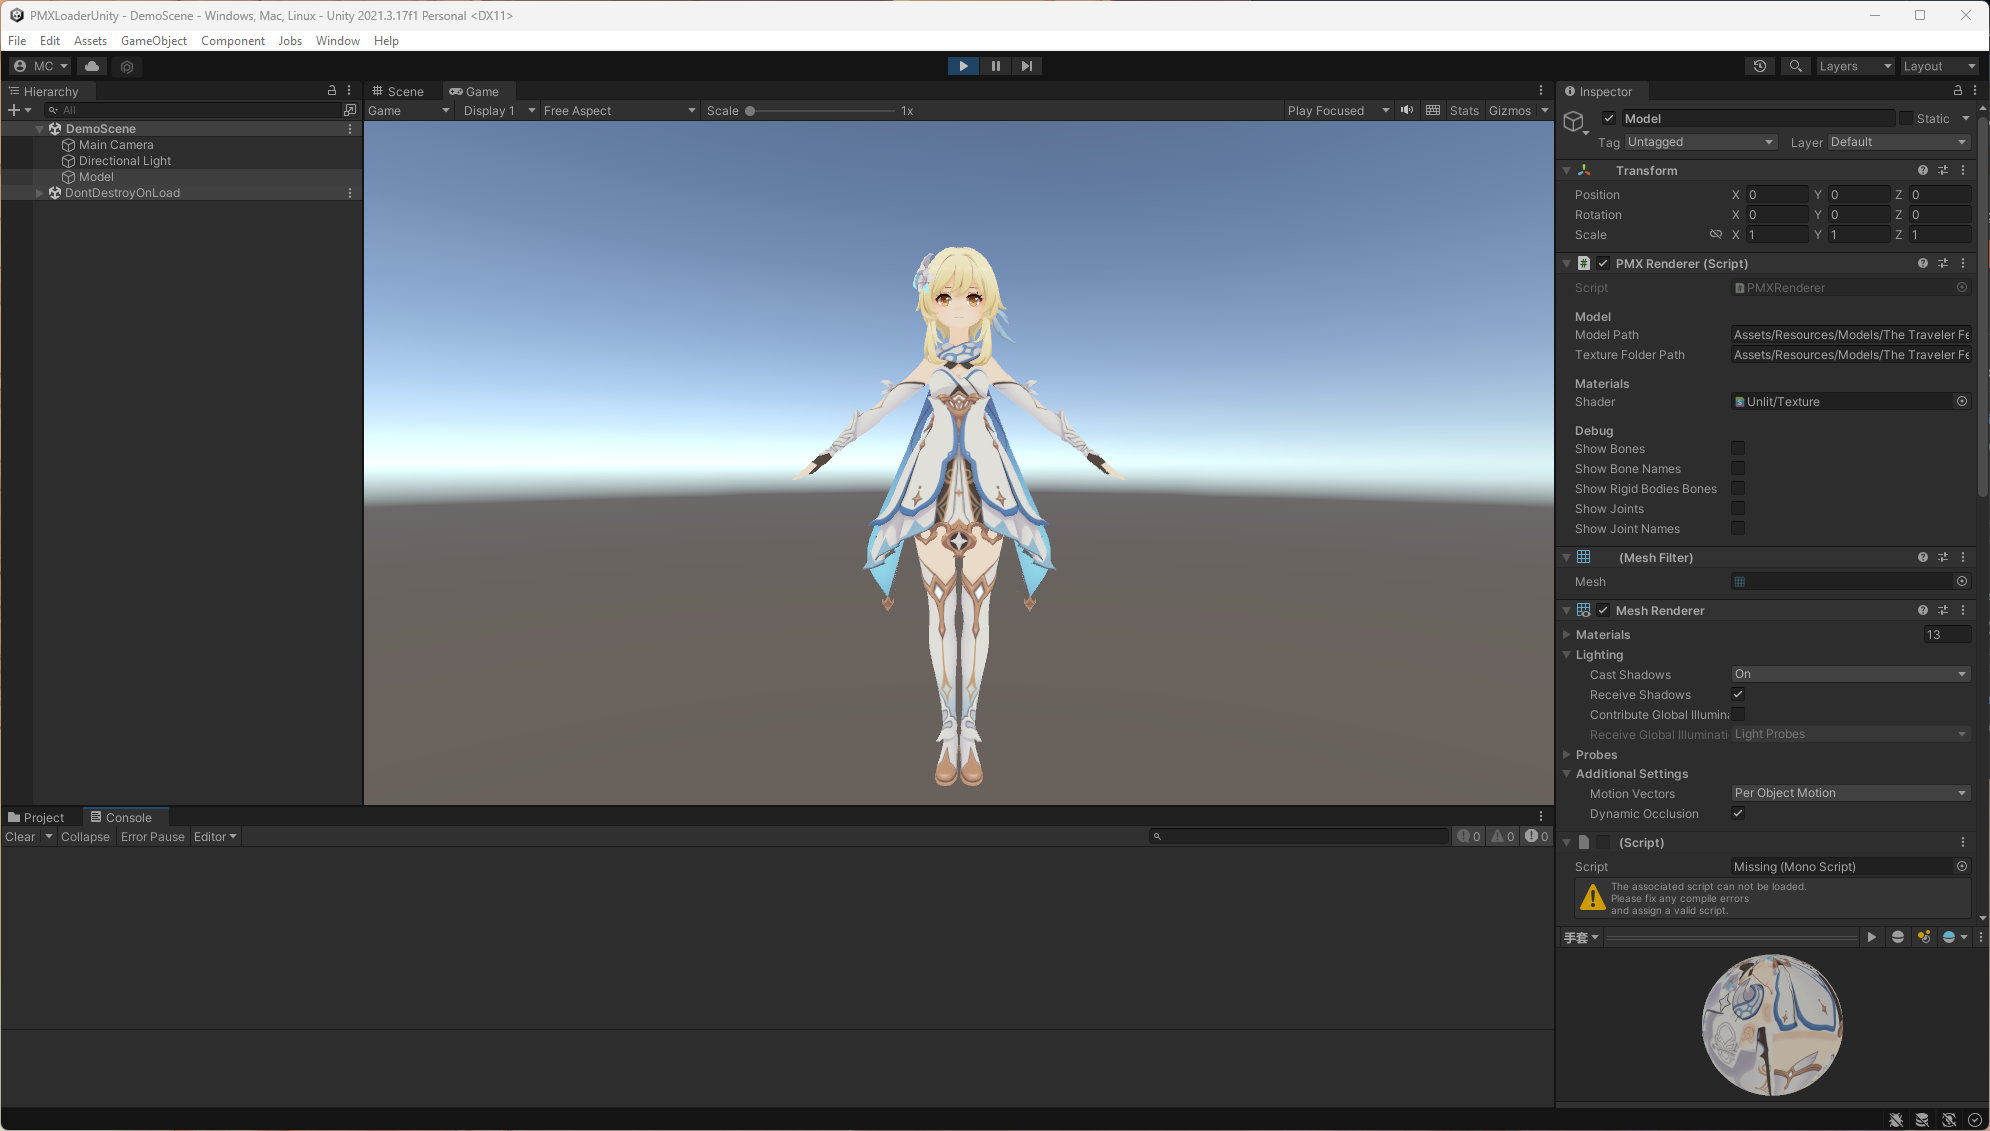Switch to the Scene tab
The image size is (1990, 1131).
click(x=398, y=91)
